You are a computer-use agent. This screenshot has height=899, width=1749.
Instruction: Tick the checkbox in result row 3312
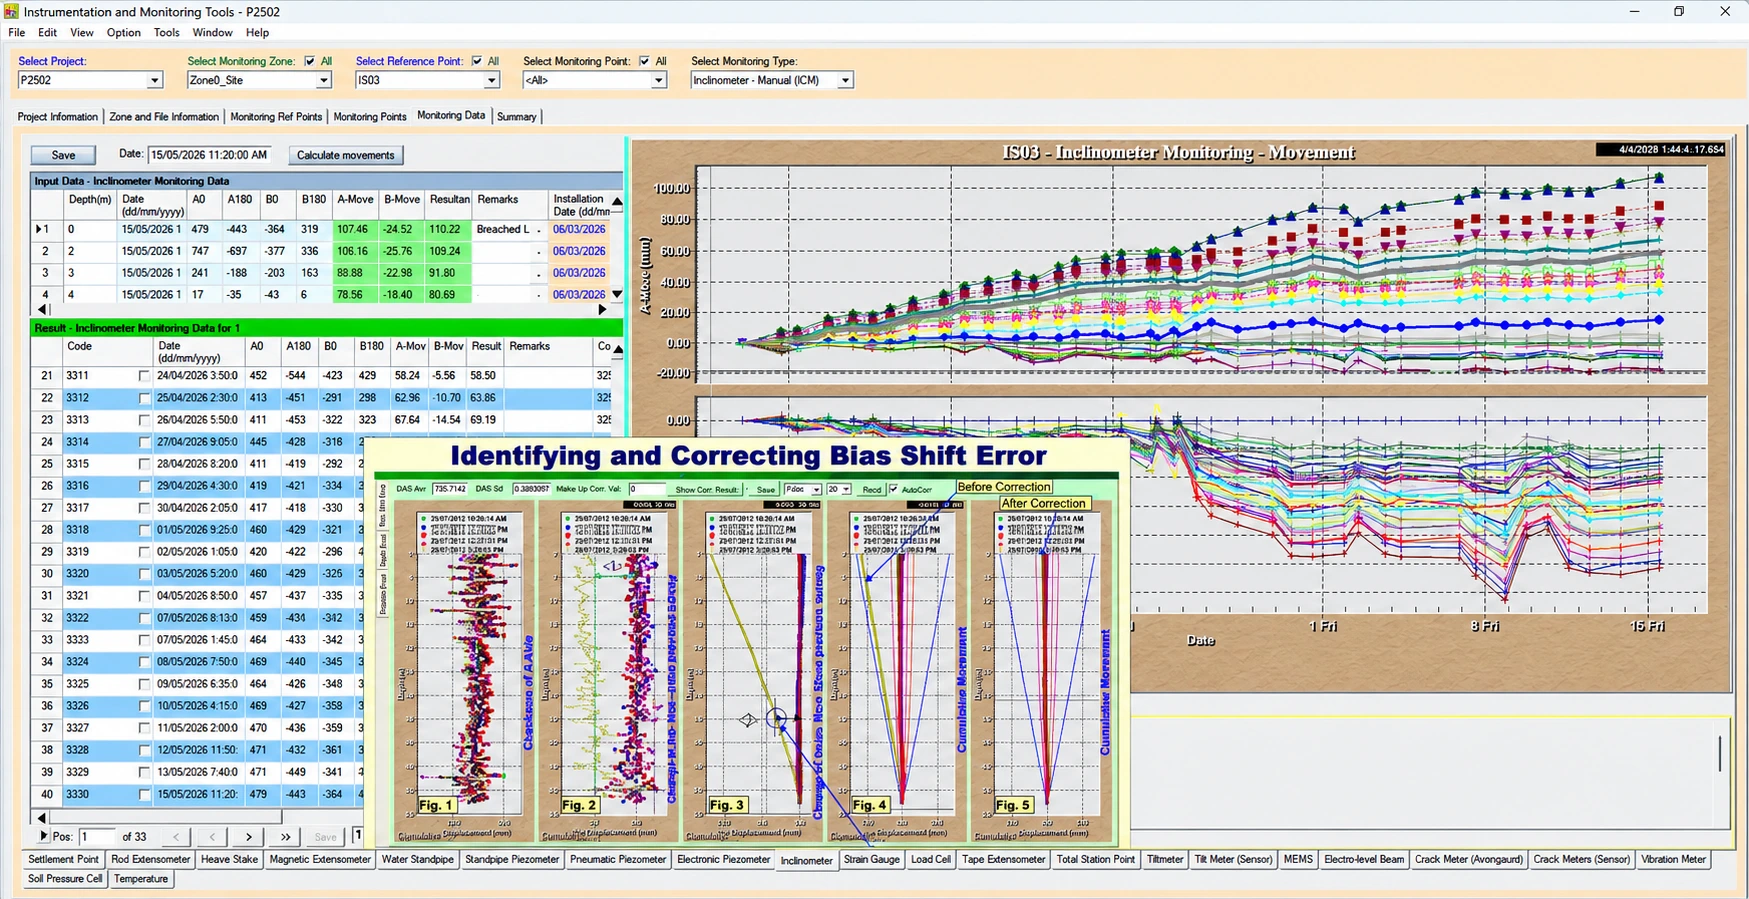(144, 398)
